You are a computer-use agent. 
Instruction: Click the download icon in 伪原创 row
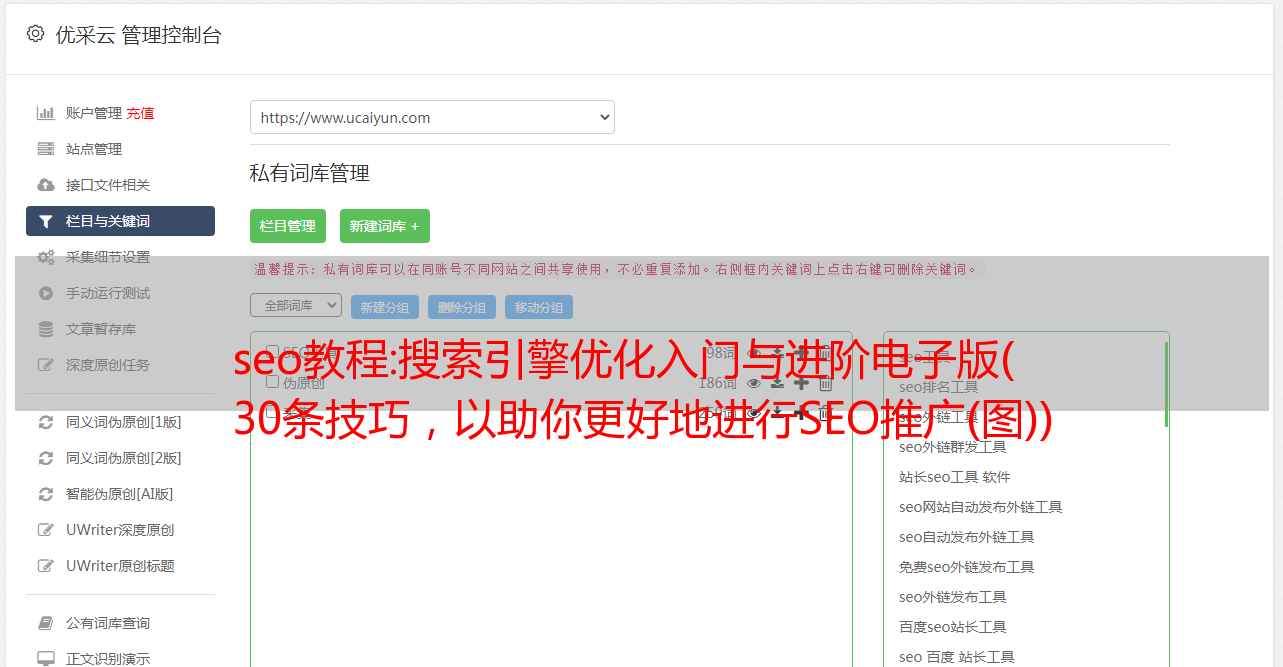(x=777, y=383)
